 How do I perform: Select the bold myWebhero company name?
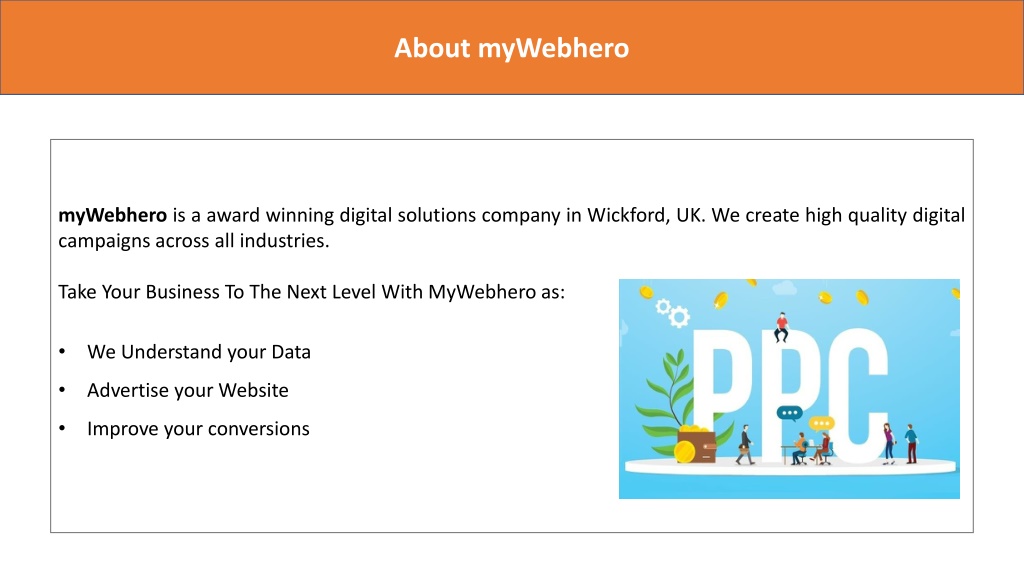point(112,215)
